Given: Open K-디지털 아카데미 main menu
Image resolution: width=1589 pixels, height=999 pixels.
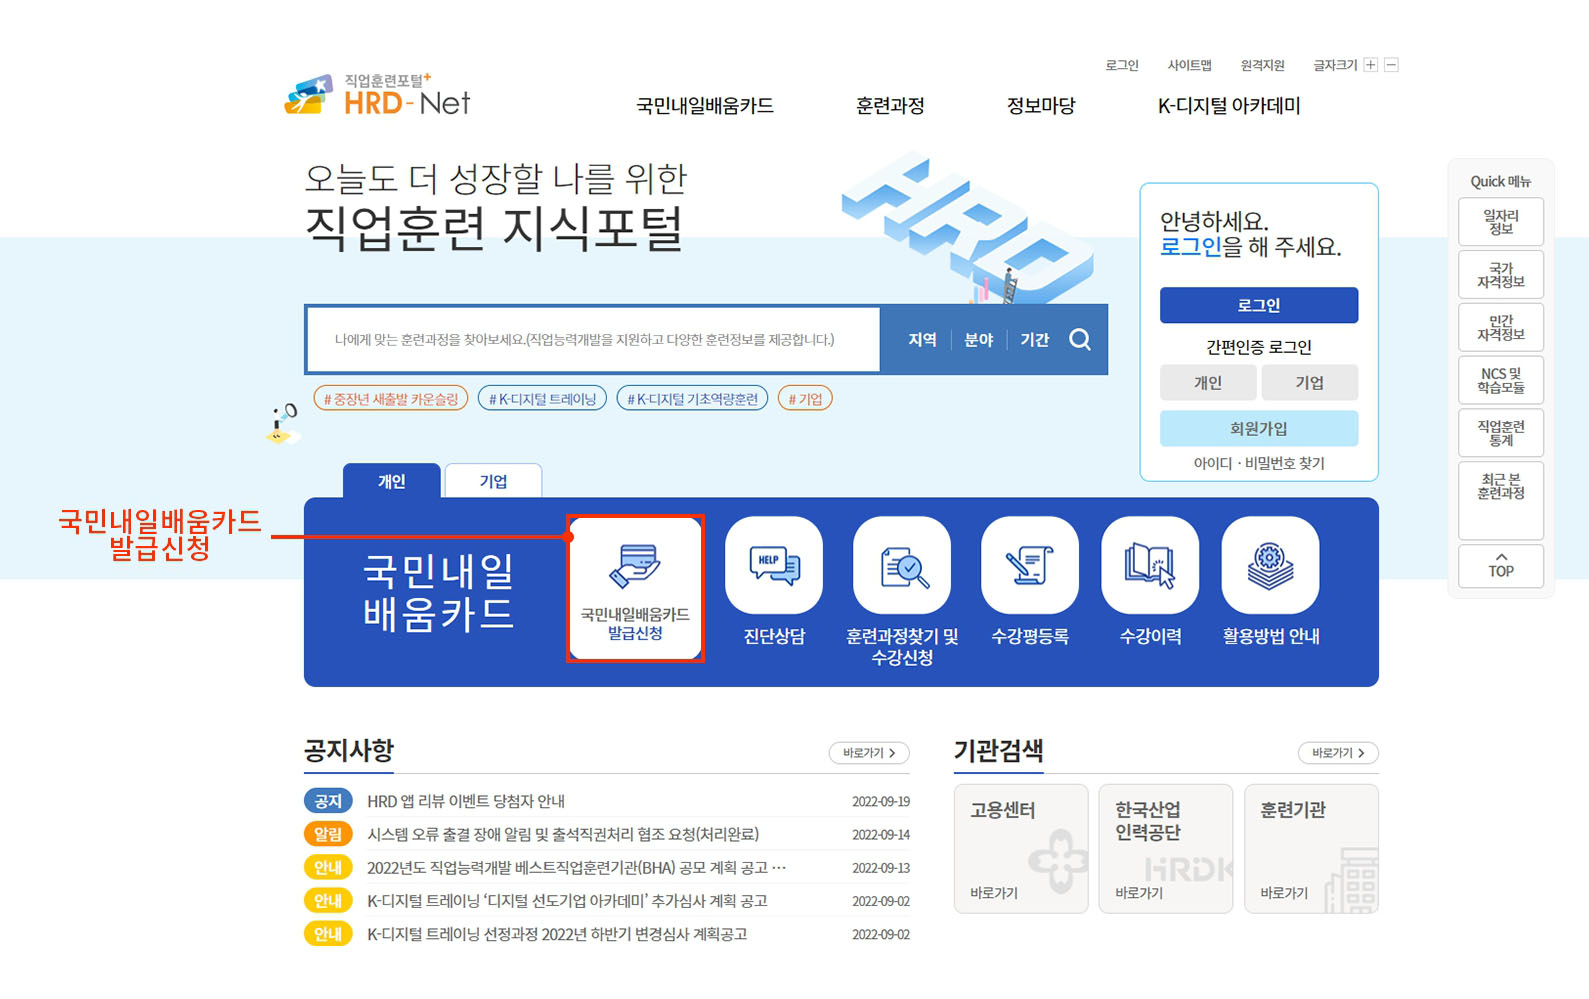Looking at the screenshot, I should (1229, 106).
